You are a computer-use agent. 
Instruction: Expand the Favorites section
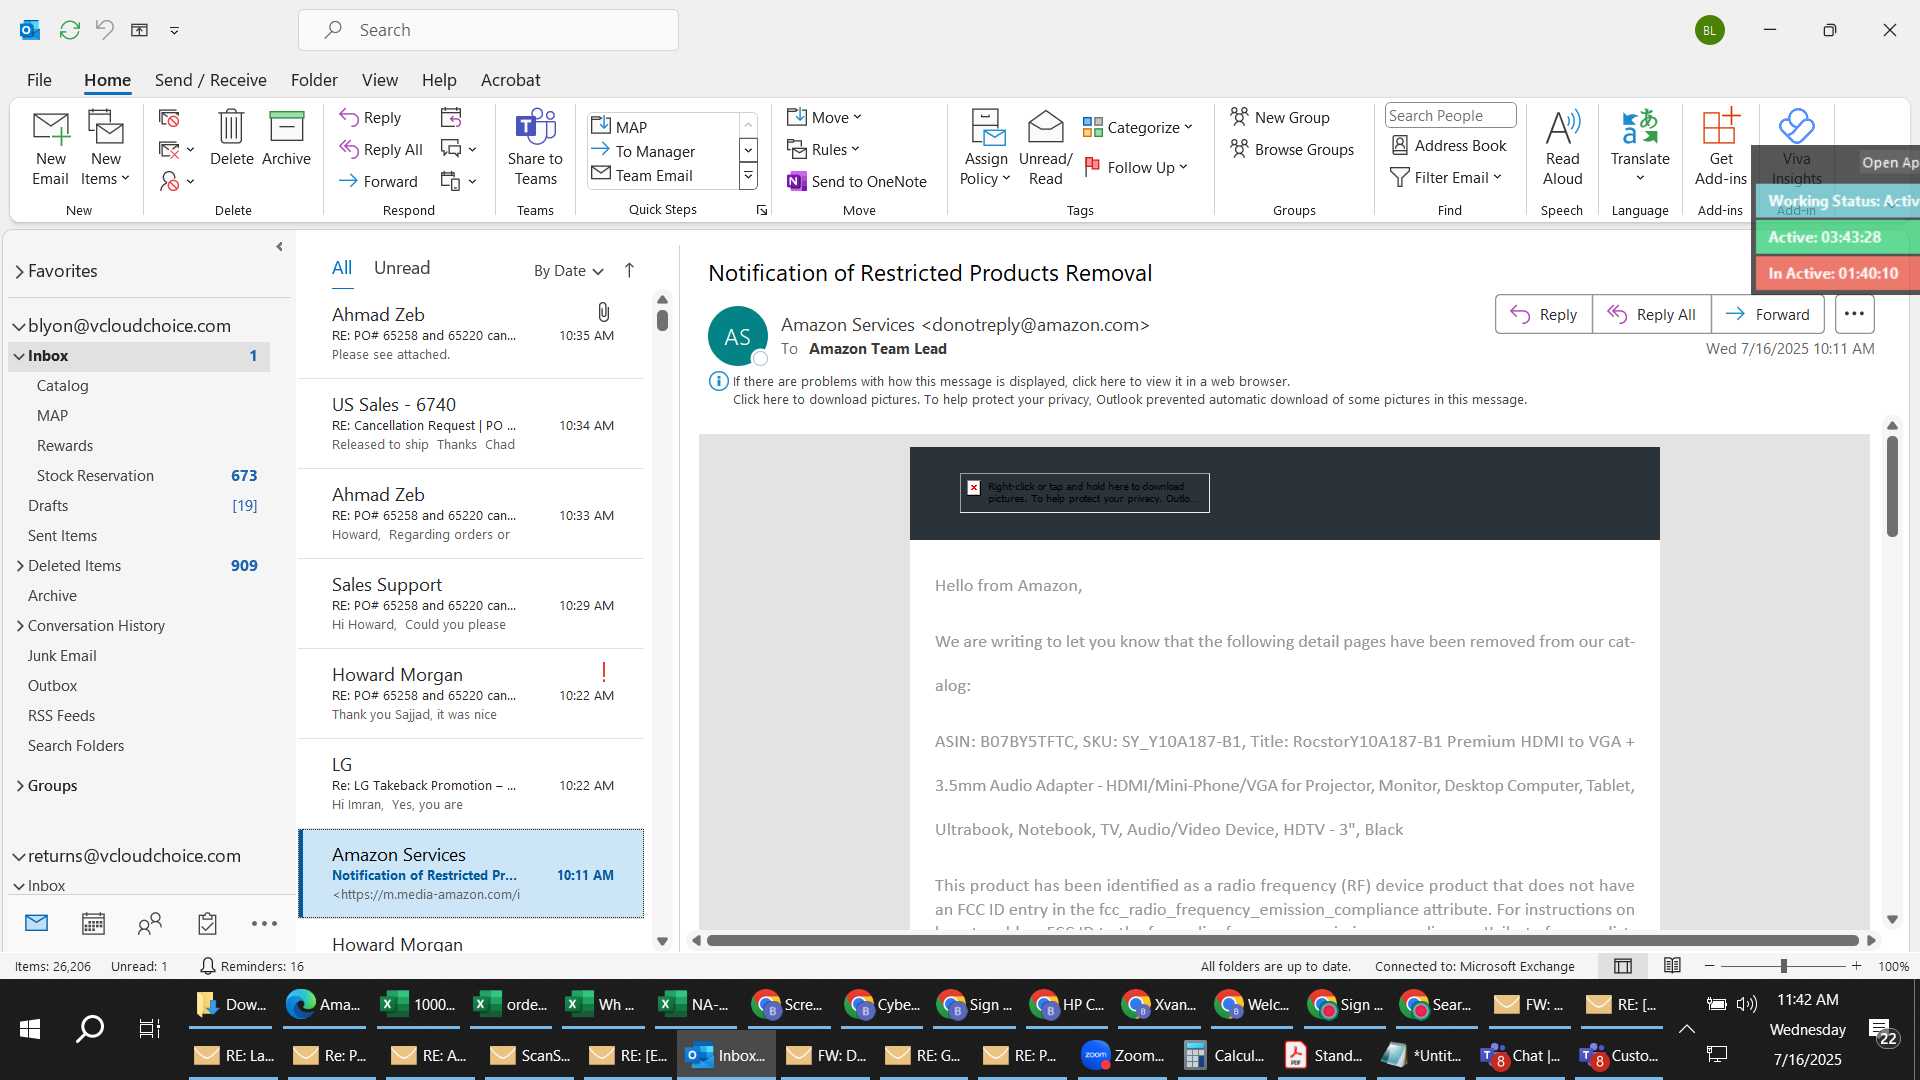point(19,271)
